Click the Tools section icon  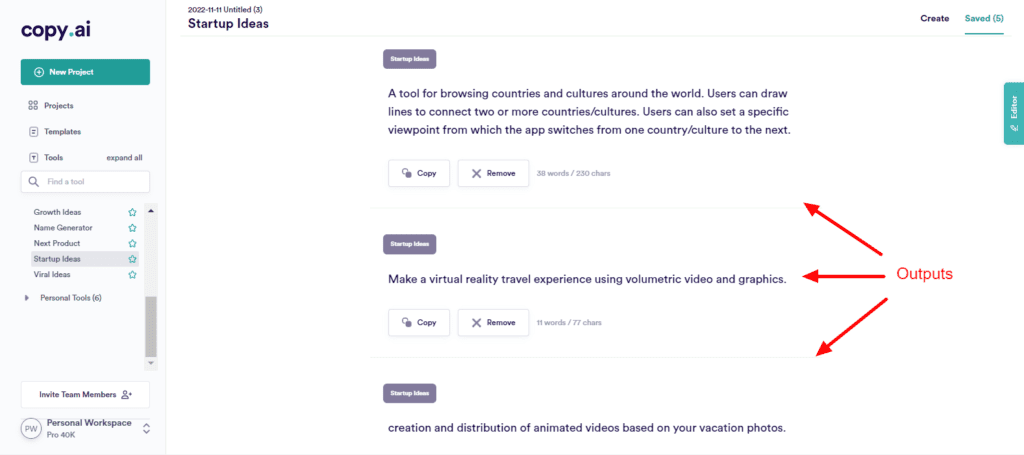pos(33,157)
